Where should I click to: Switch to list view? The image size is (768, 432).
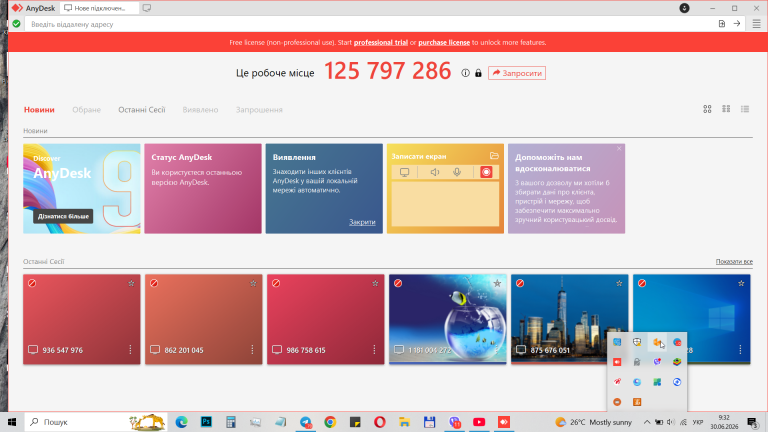coord(745,109)
